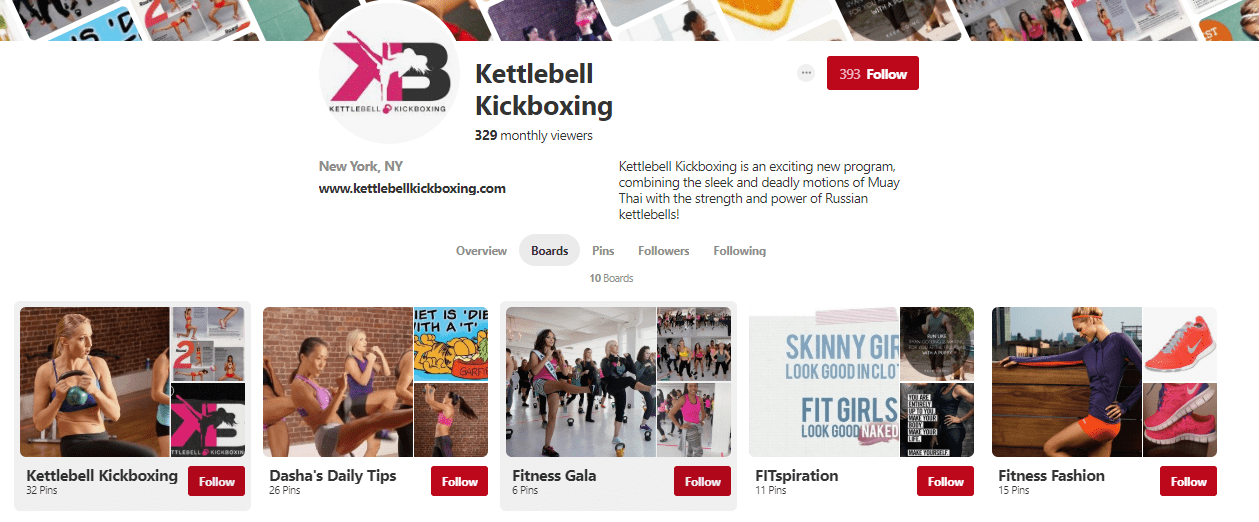Open the three-dot profile options menu

point(806,73)
